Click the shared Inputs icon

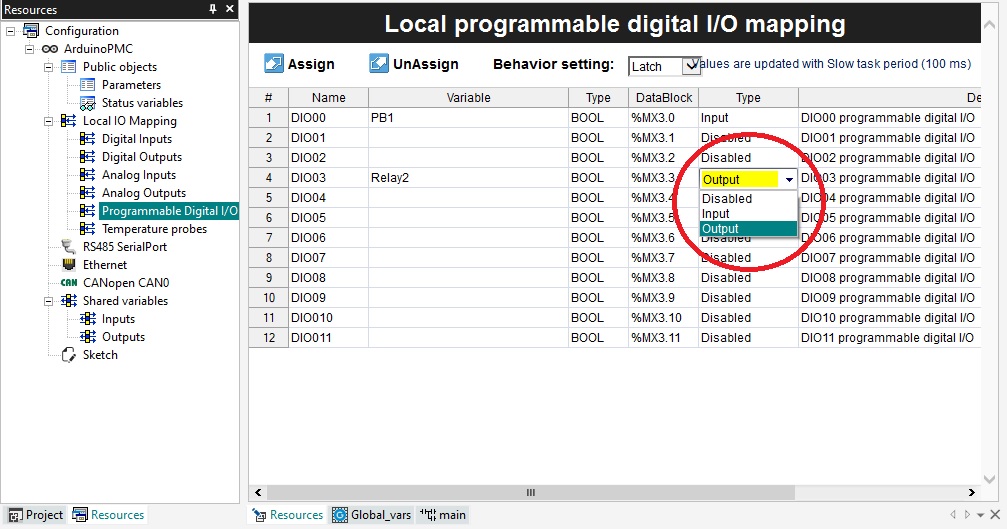tap(88, 318)
